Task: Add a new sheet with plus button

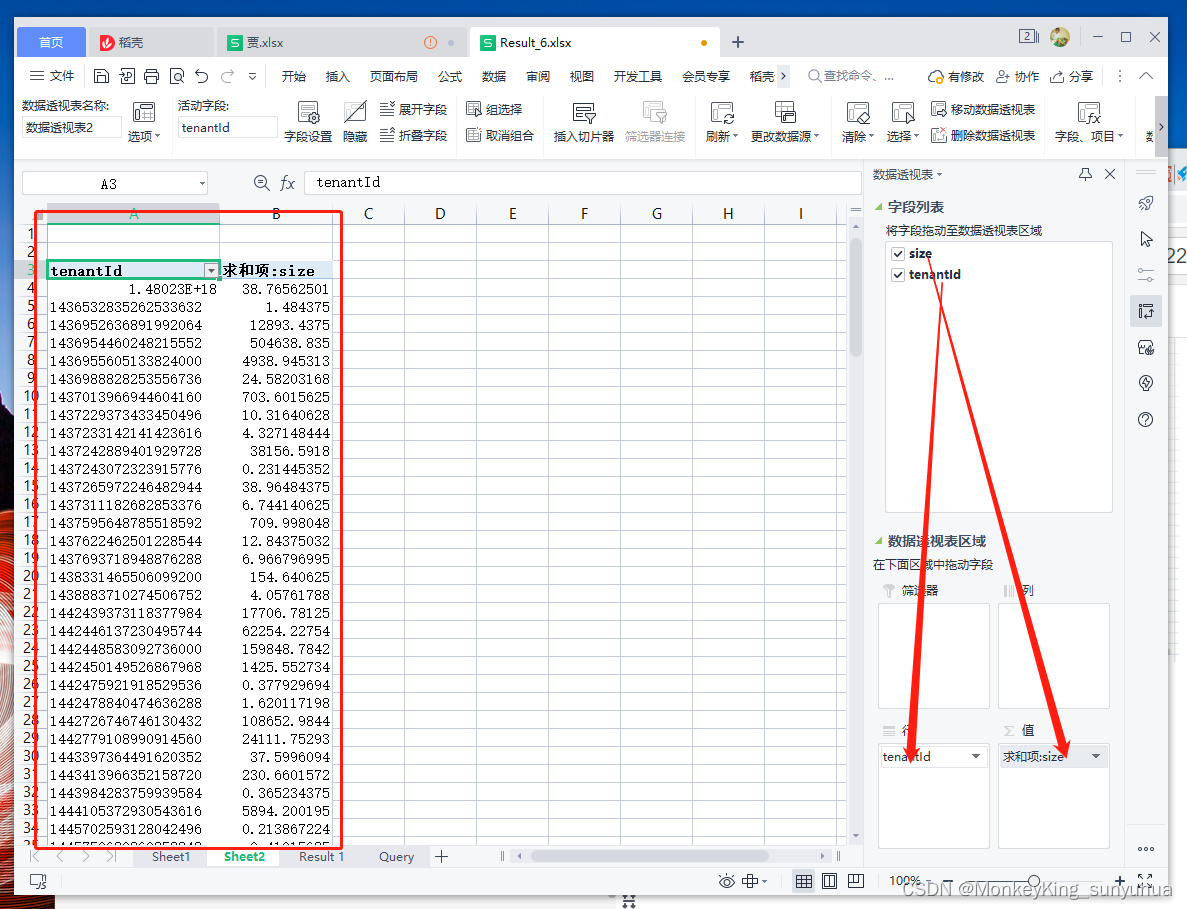Action: coord(442,857)
